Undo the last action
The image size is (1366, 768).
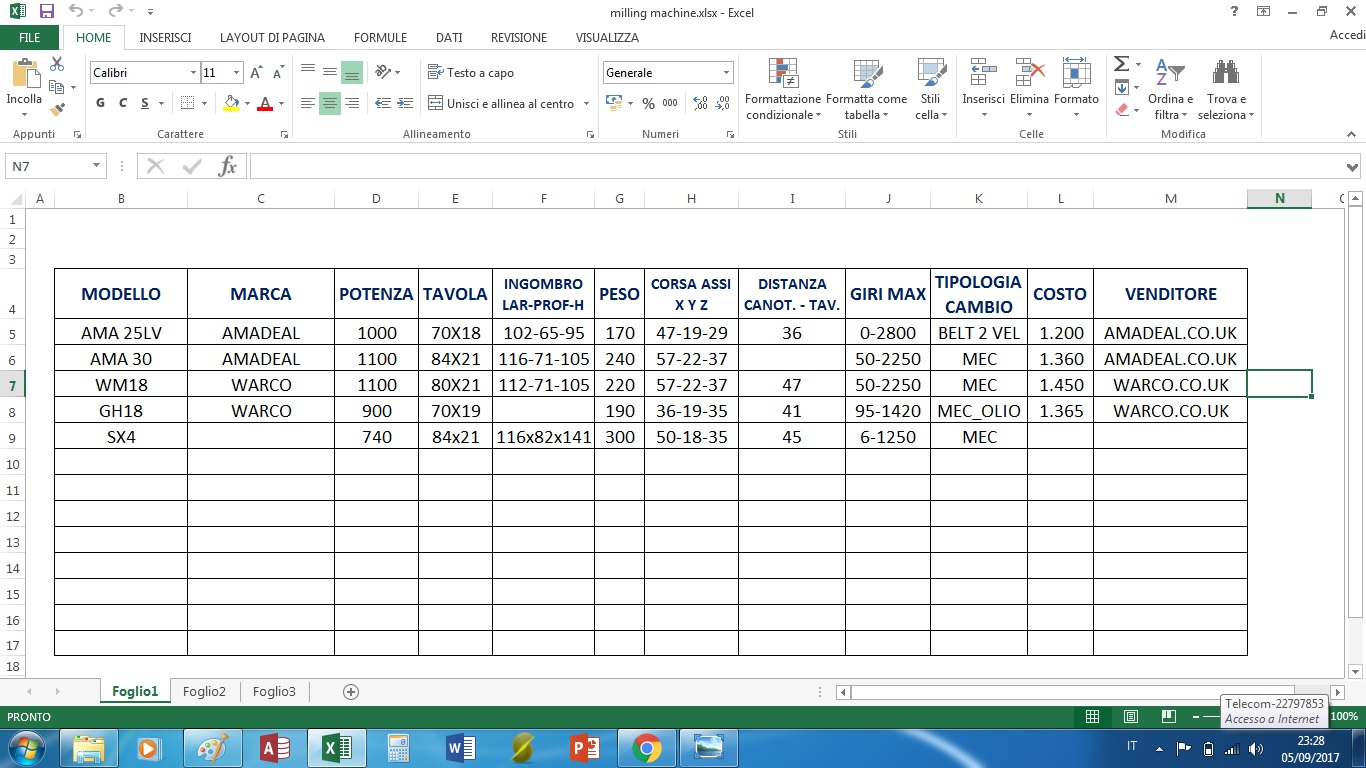click(76, 12)
